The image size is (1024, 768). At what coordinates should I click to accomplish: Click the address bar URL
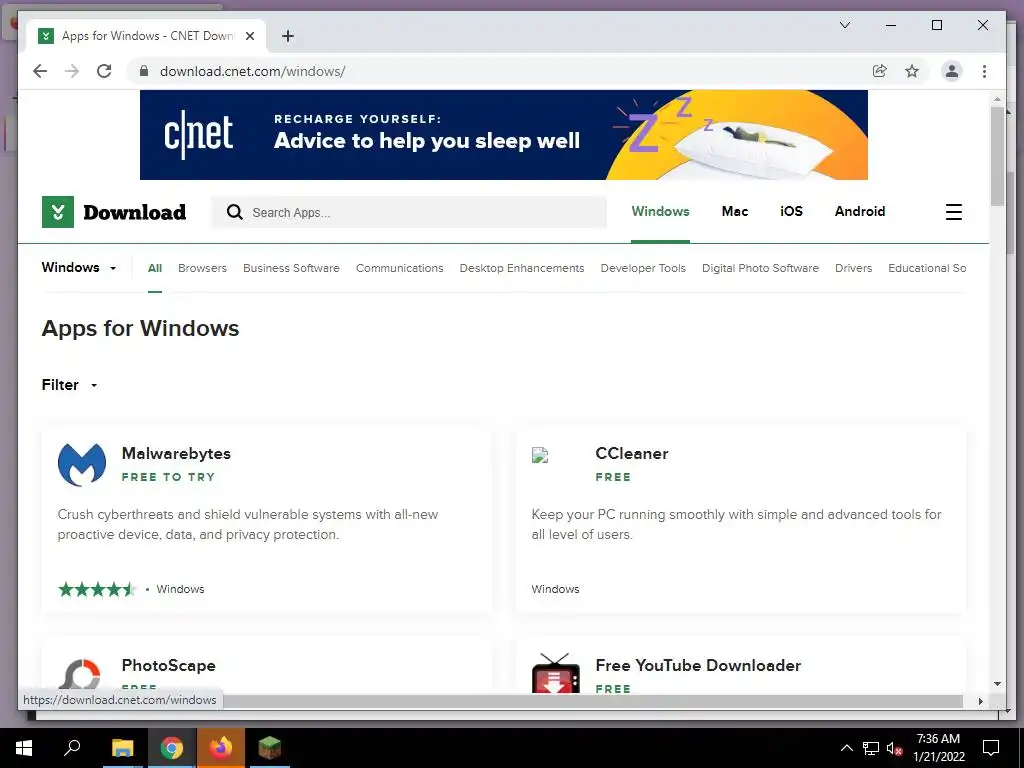point(253,71)
